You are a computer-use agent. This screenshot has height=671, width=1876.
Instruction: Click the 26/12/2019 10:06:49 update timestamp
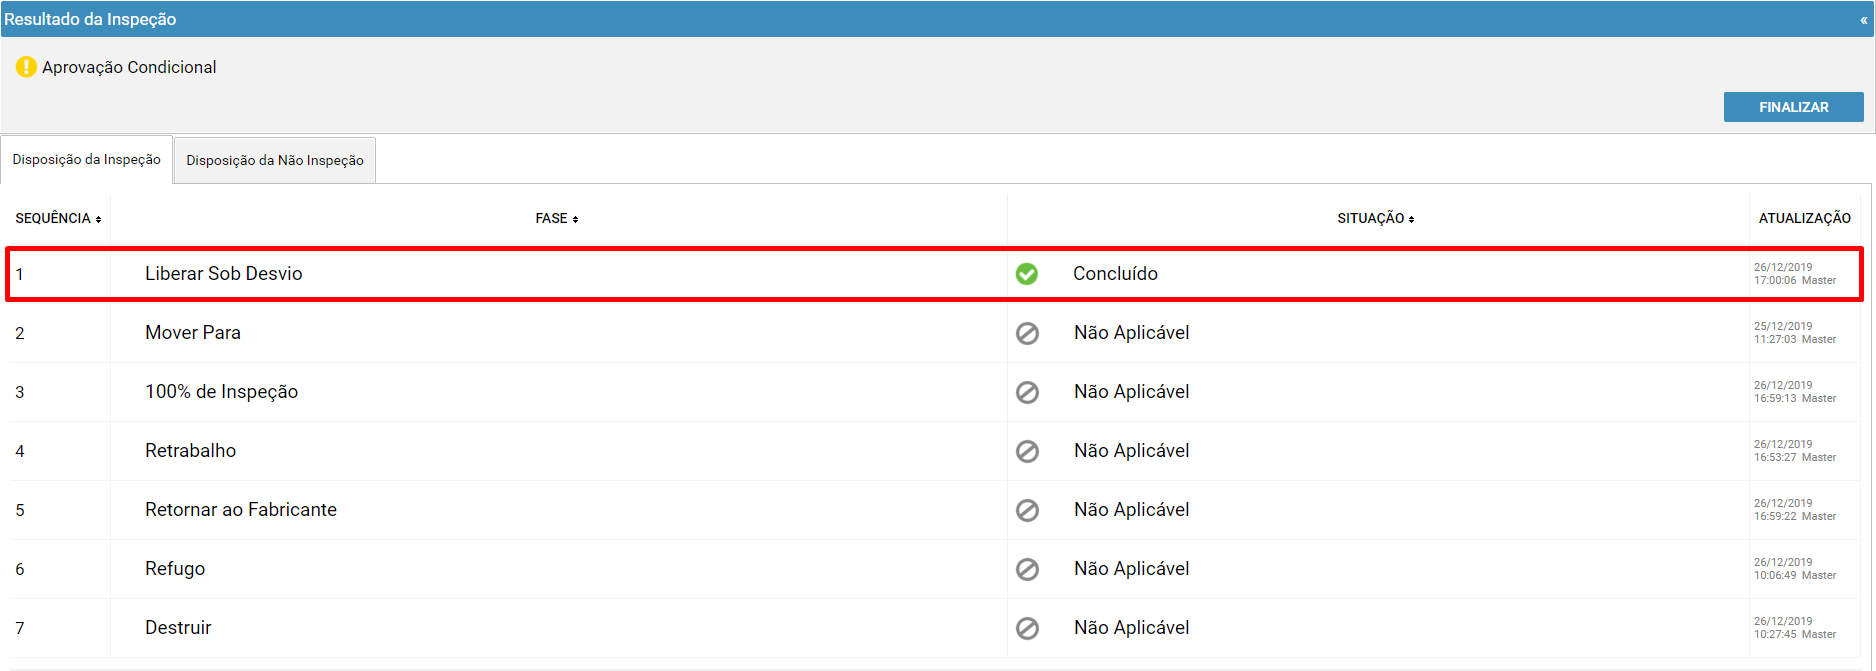(x=1794, y=569)
